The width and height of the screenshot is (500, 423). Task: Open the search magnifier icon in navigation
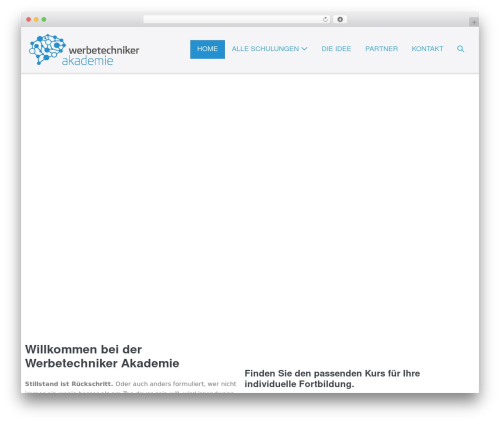[x=460, y=49]
